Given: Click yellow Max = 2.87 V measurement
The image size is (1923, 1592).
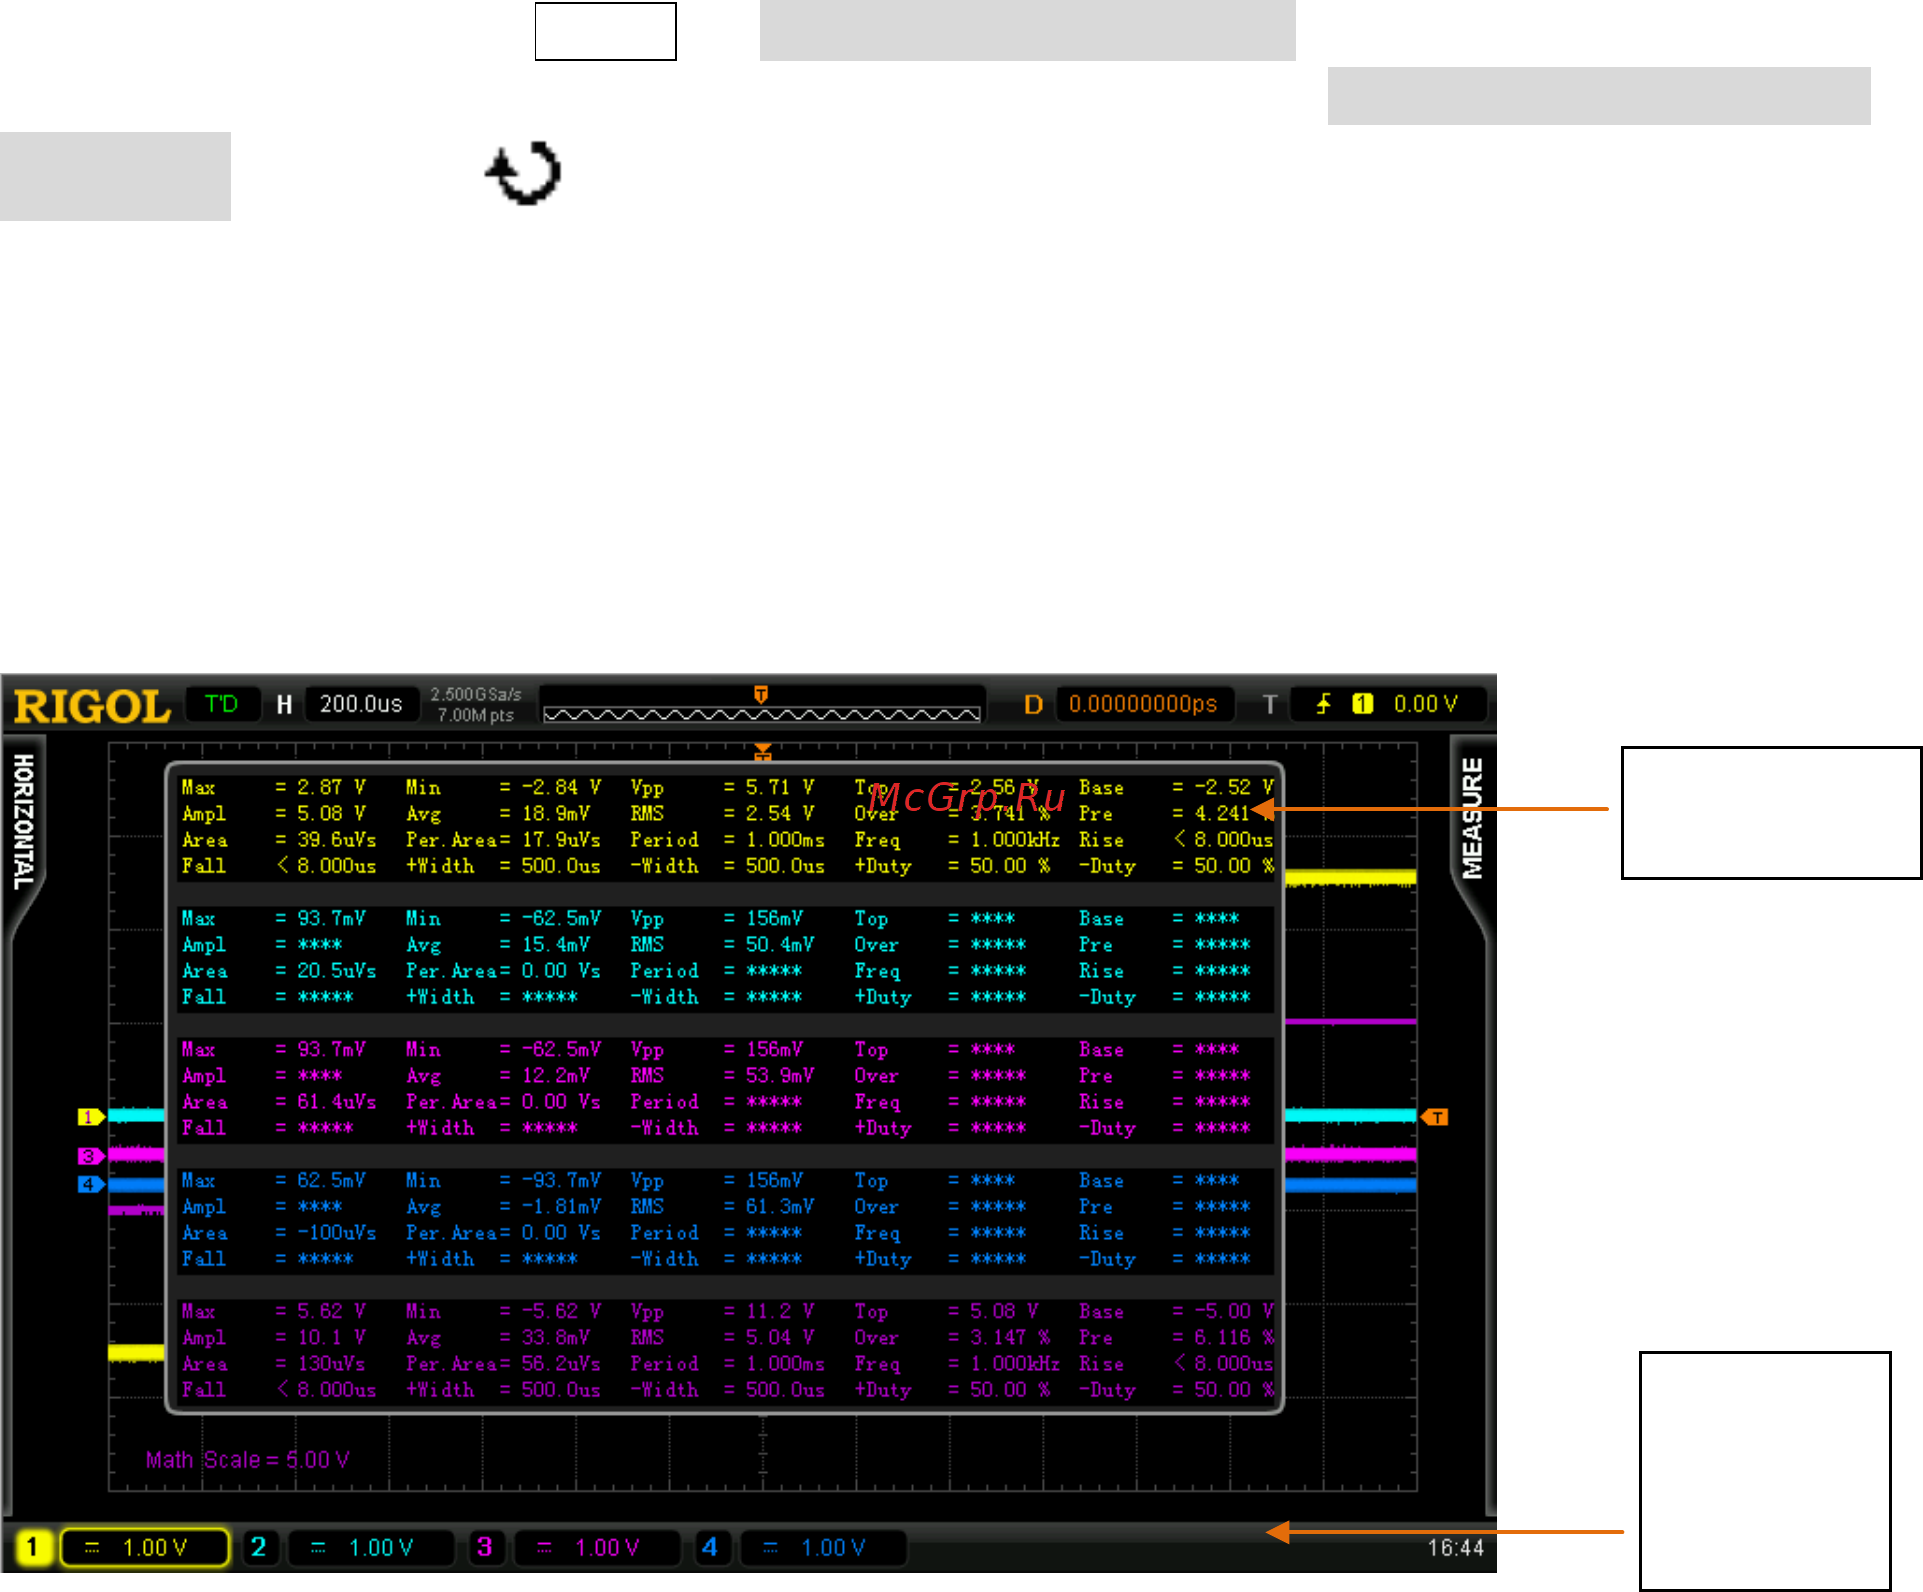Looking at the screenshot, I should [274, 788].
